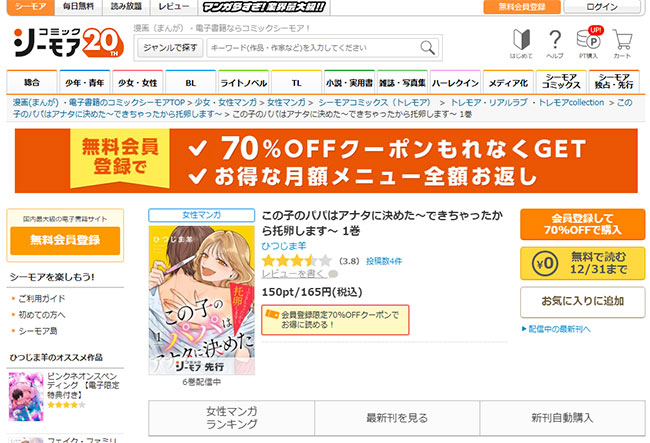Open the シーモア島 sidebar link

(38, 331)
